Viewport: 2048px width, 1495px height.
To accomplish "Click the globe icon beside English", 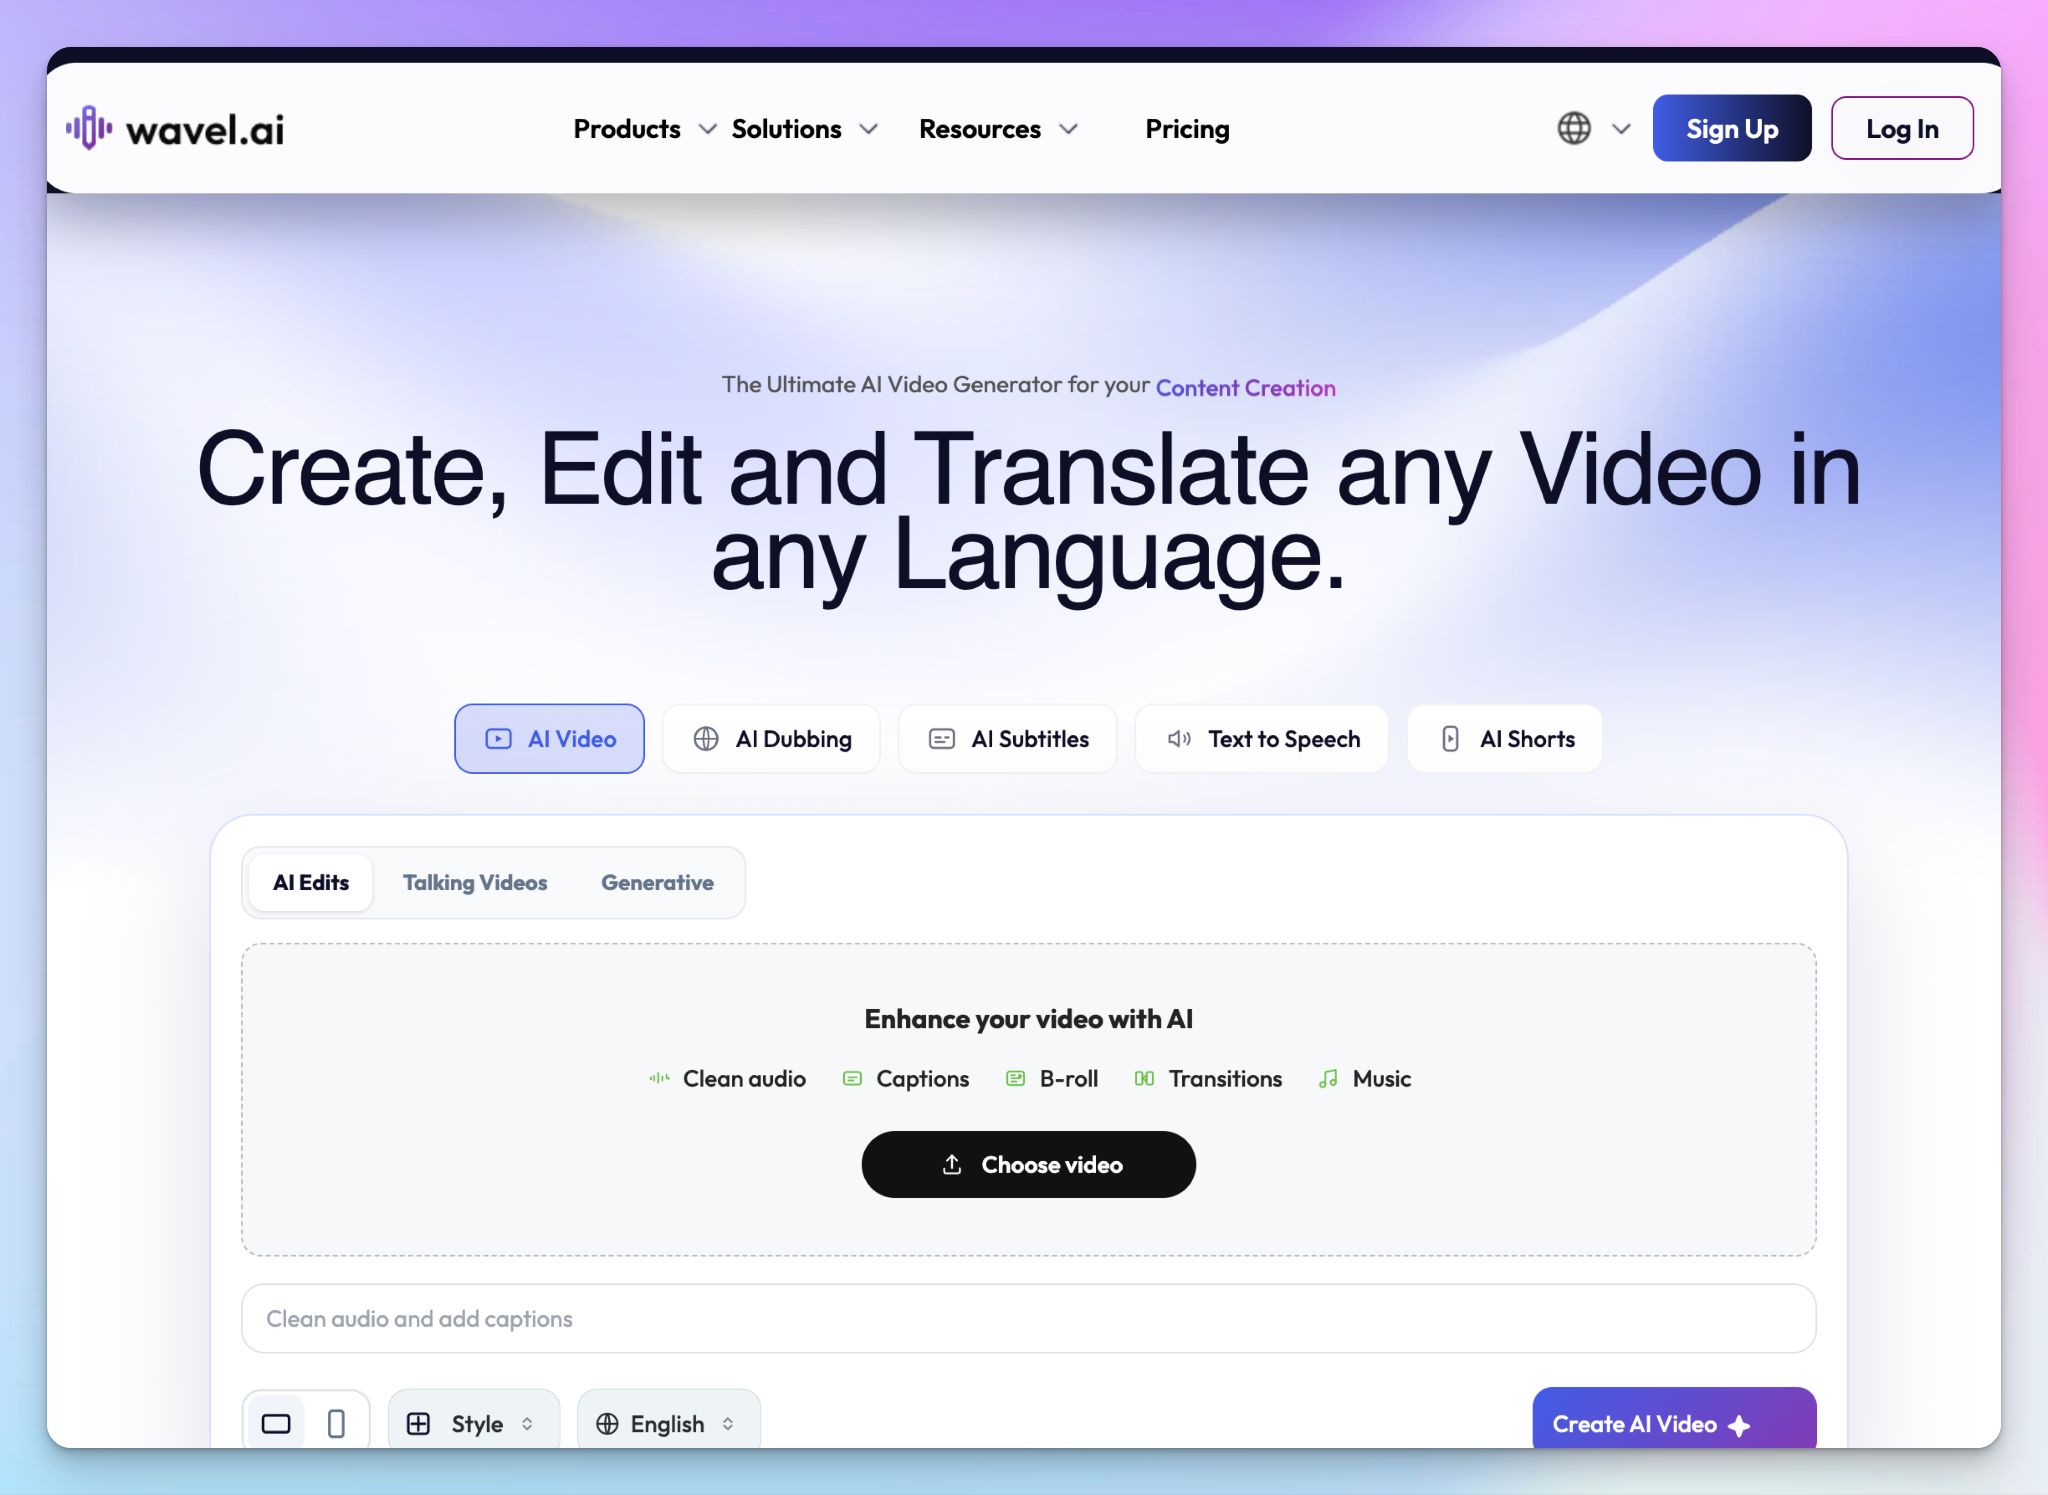I will point(607,1423).
